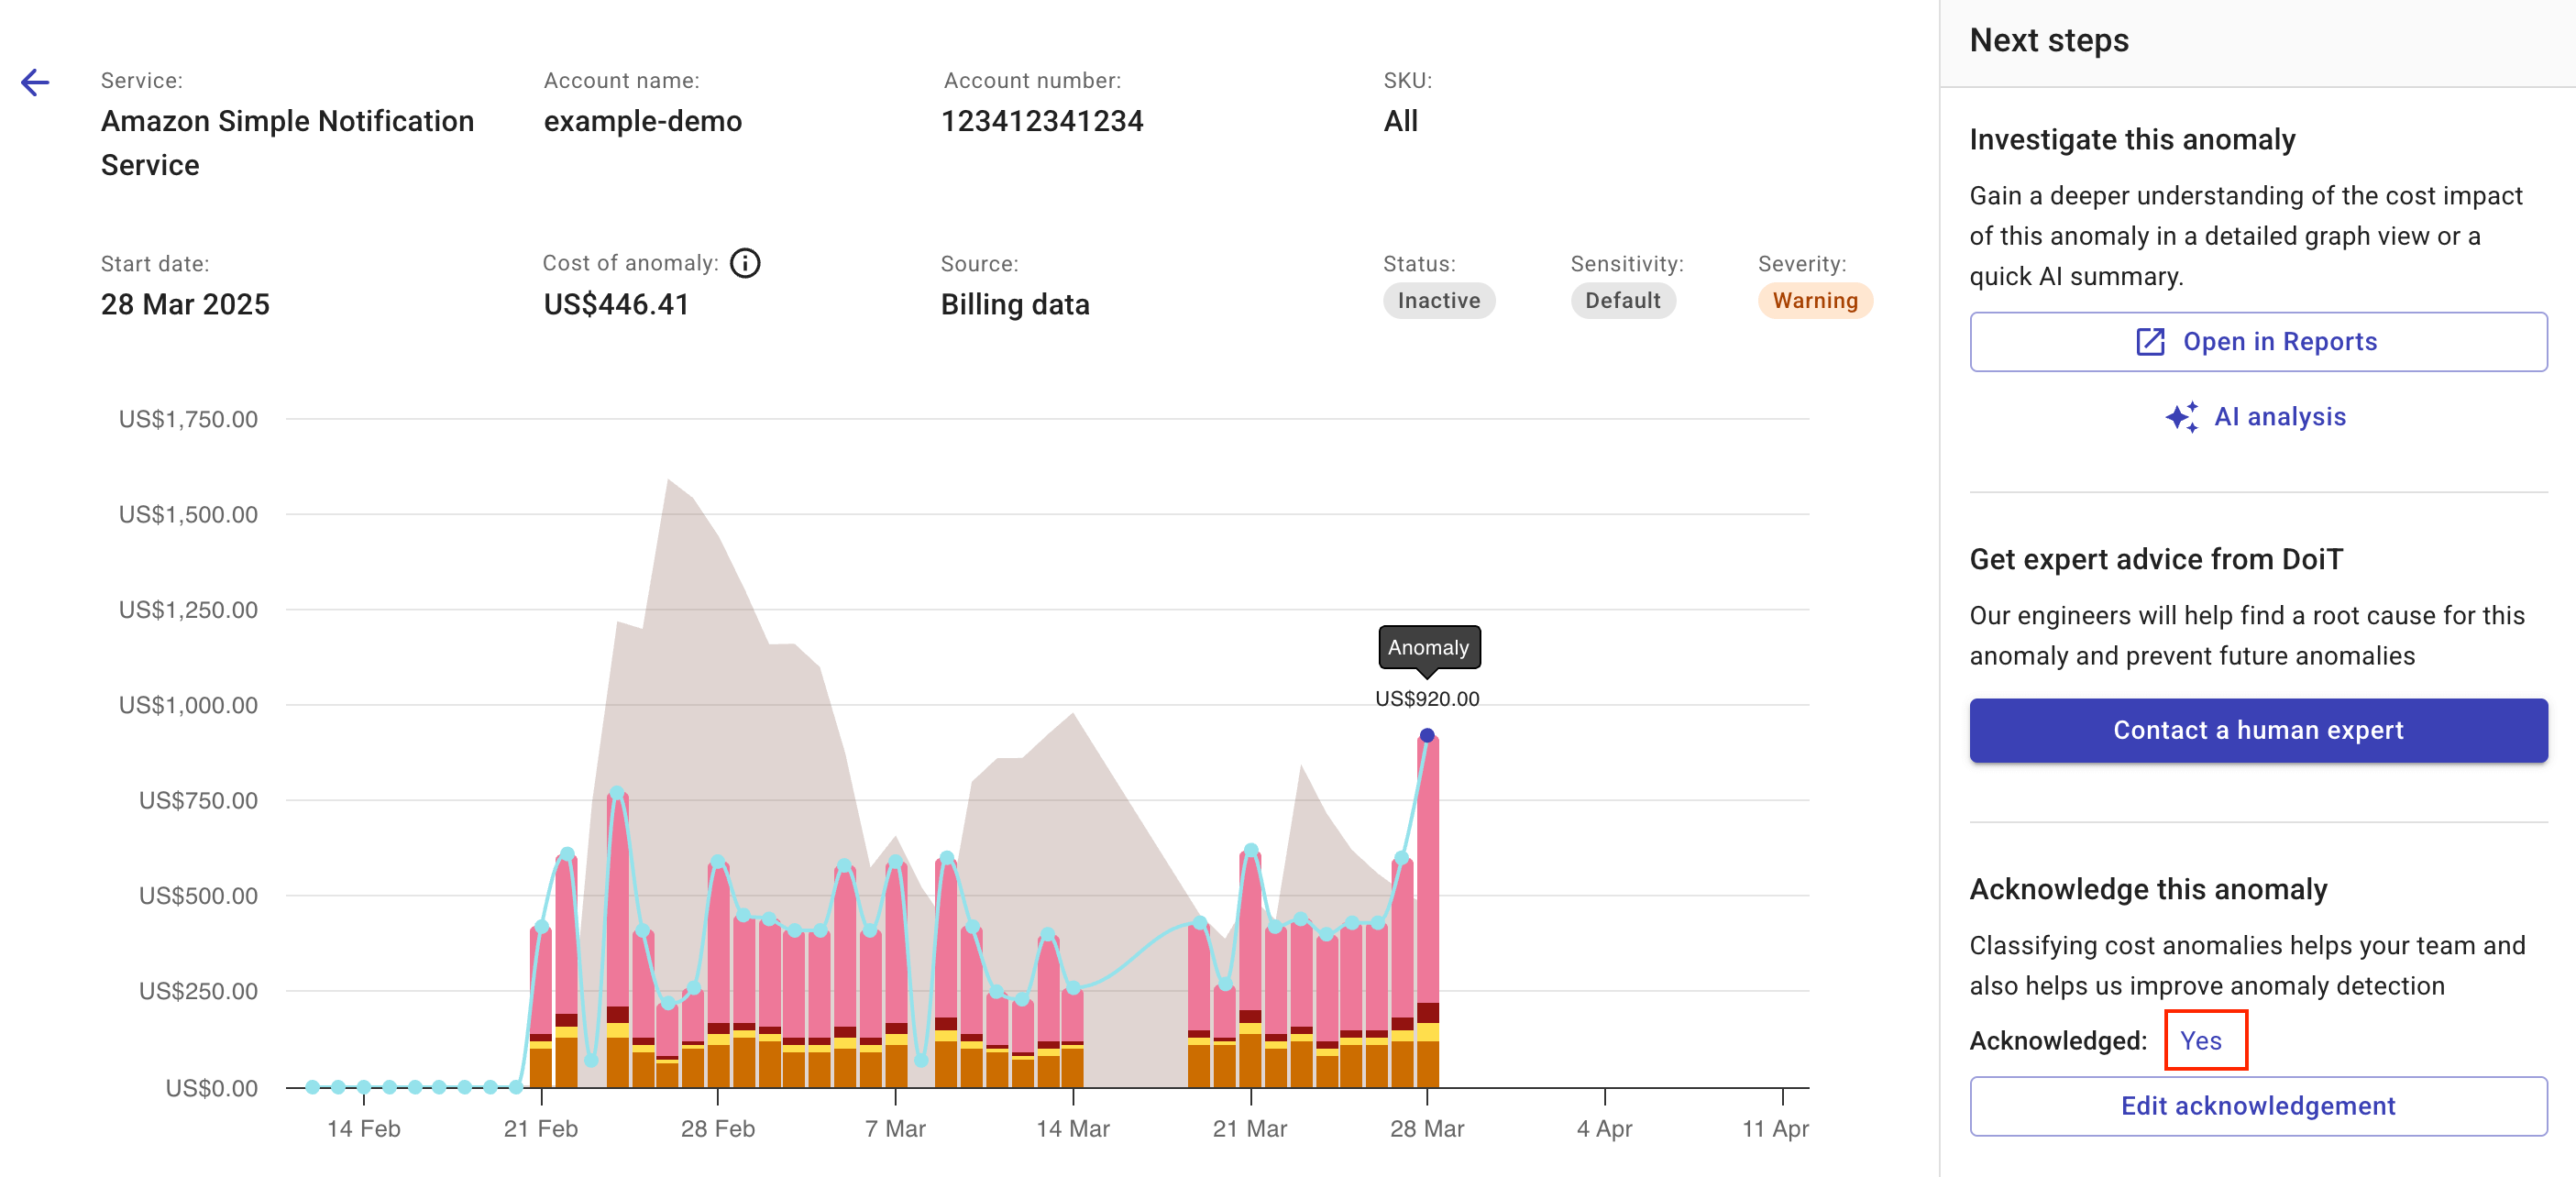2576x1177 pixels.
Task: Click the 21 Feb x-axis label
Action: coord(541,1129)
